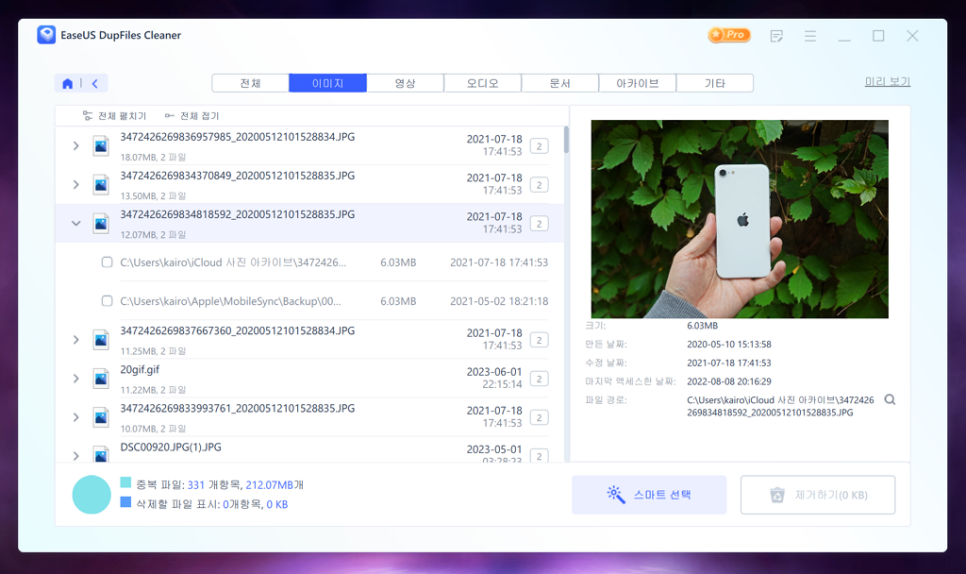This screenshot has width=966, height=574.
Task: Click the EaseUS DupFiles Cleaner logo
Action: click(46, 35)
